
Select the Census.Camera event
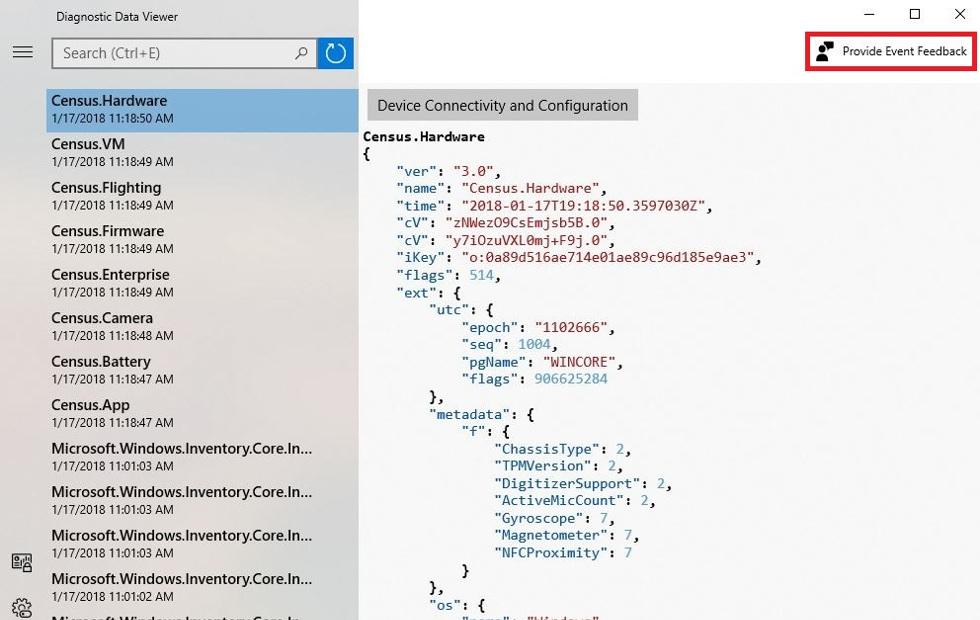click(x=202, y=327)
